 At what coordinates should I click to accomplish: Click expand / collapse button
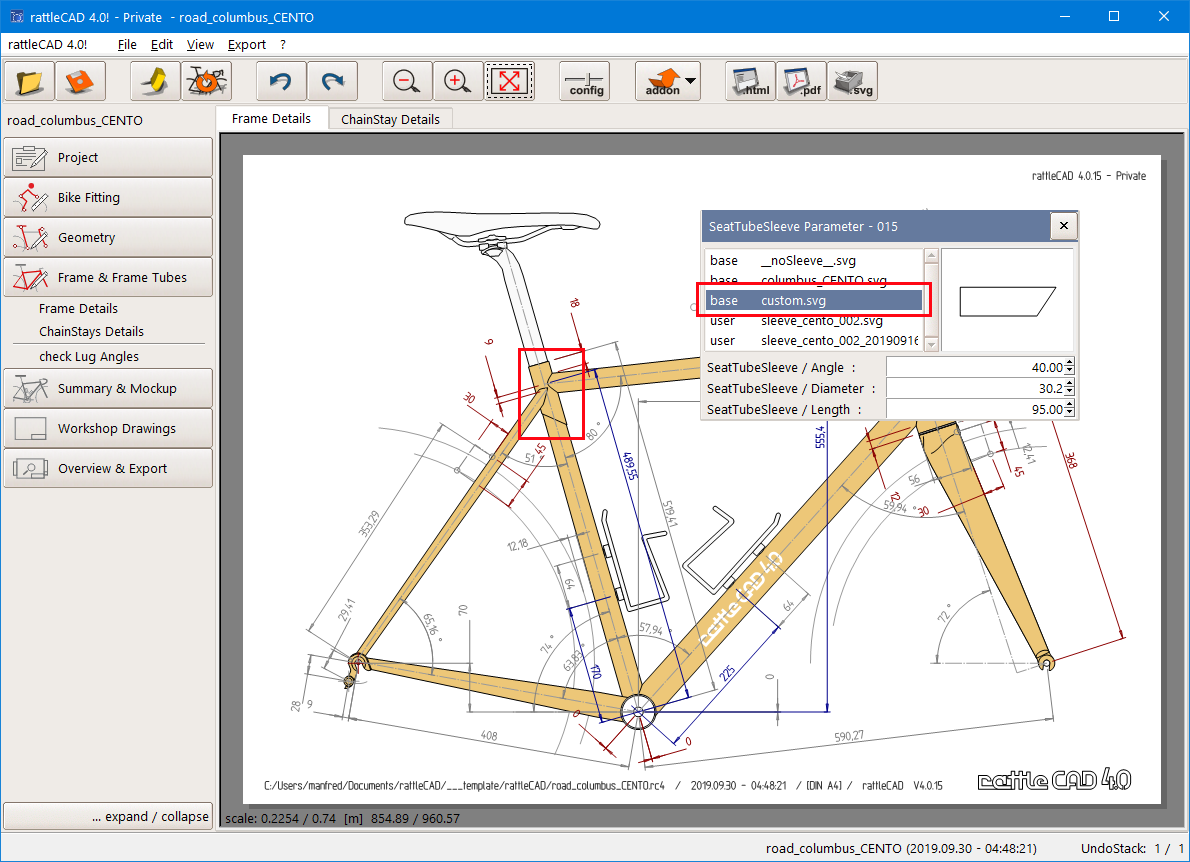pyautogui.click(x=109, y=816)
